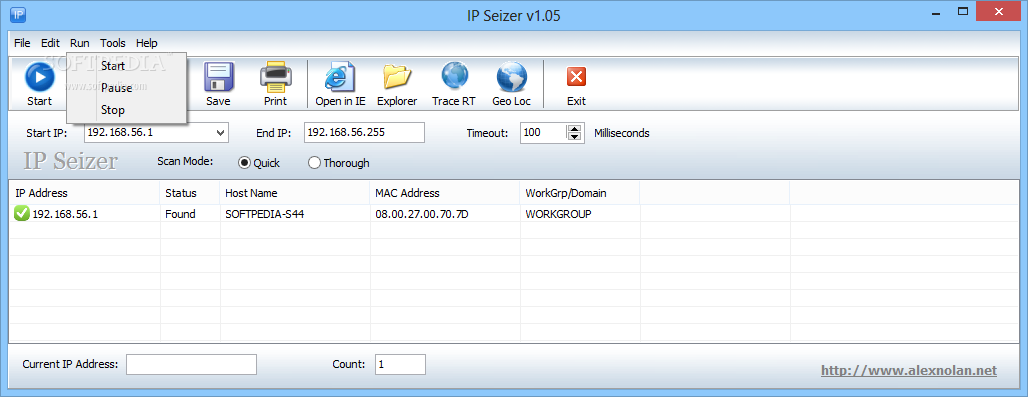Click the Print printer icon
This screenshot has height=397, width=1028.
[x=275, y=78]
